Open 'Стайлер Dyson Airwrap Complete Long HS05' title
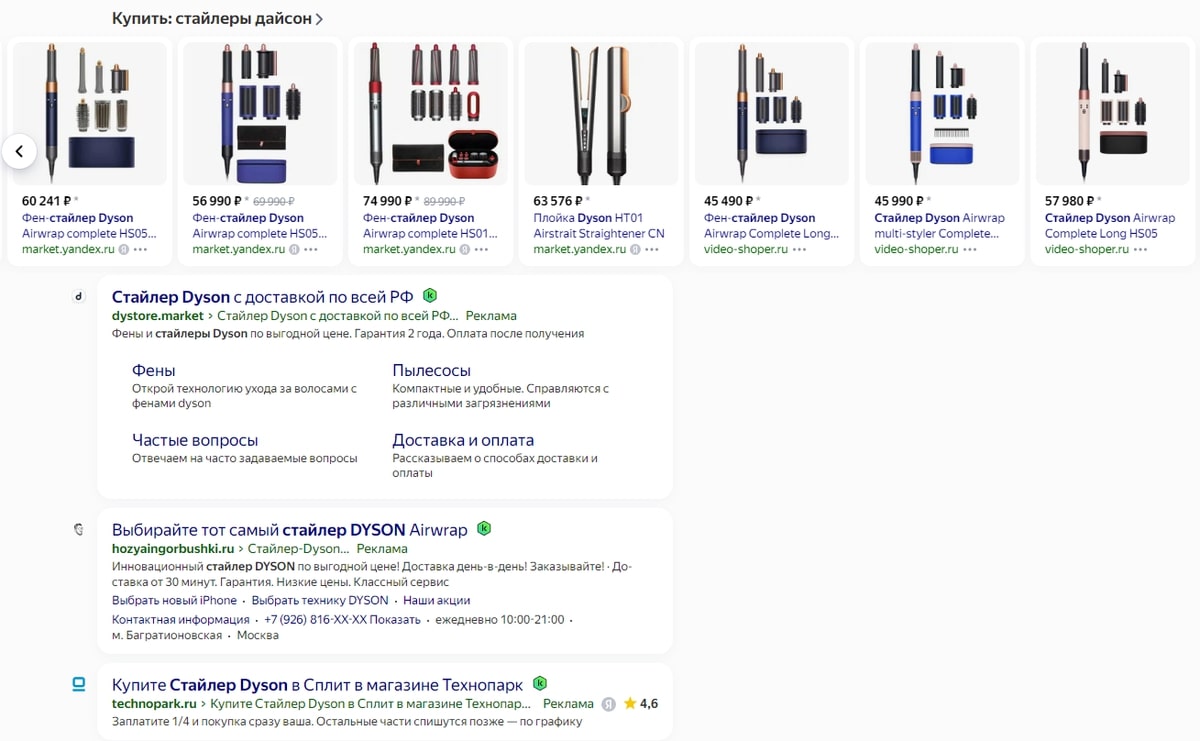Screen dimensions: 1200x741 click(1110, 226)
